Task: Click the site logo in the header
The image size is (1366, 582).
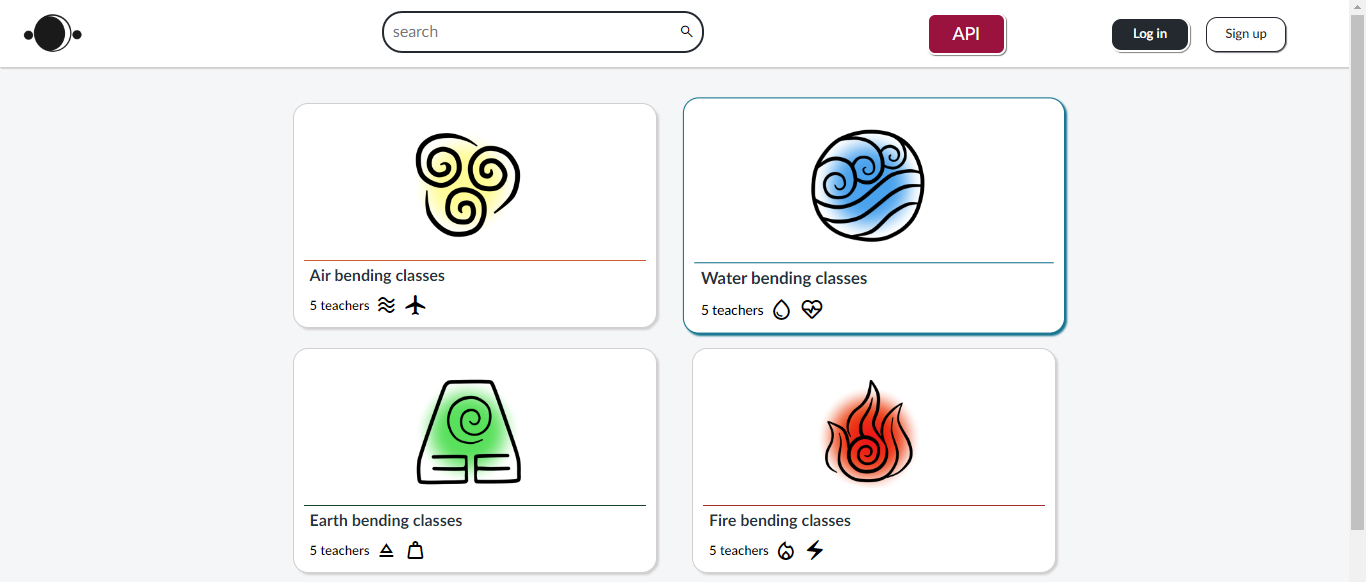Action: [x=52, y=34]
